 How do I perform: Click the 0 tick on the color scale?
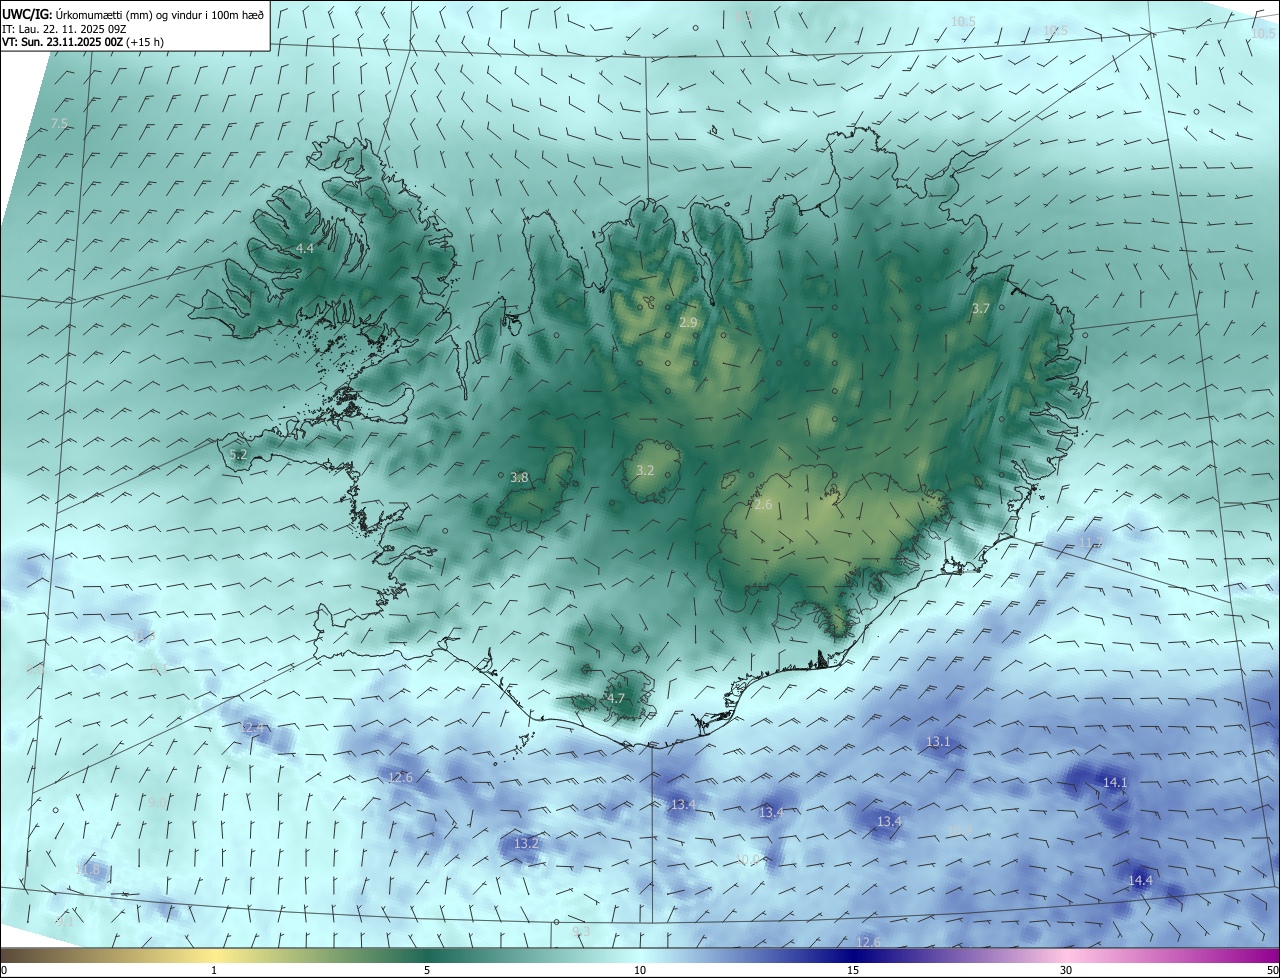(4, 970)
